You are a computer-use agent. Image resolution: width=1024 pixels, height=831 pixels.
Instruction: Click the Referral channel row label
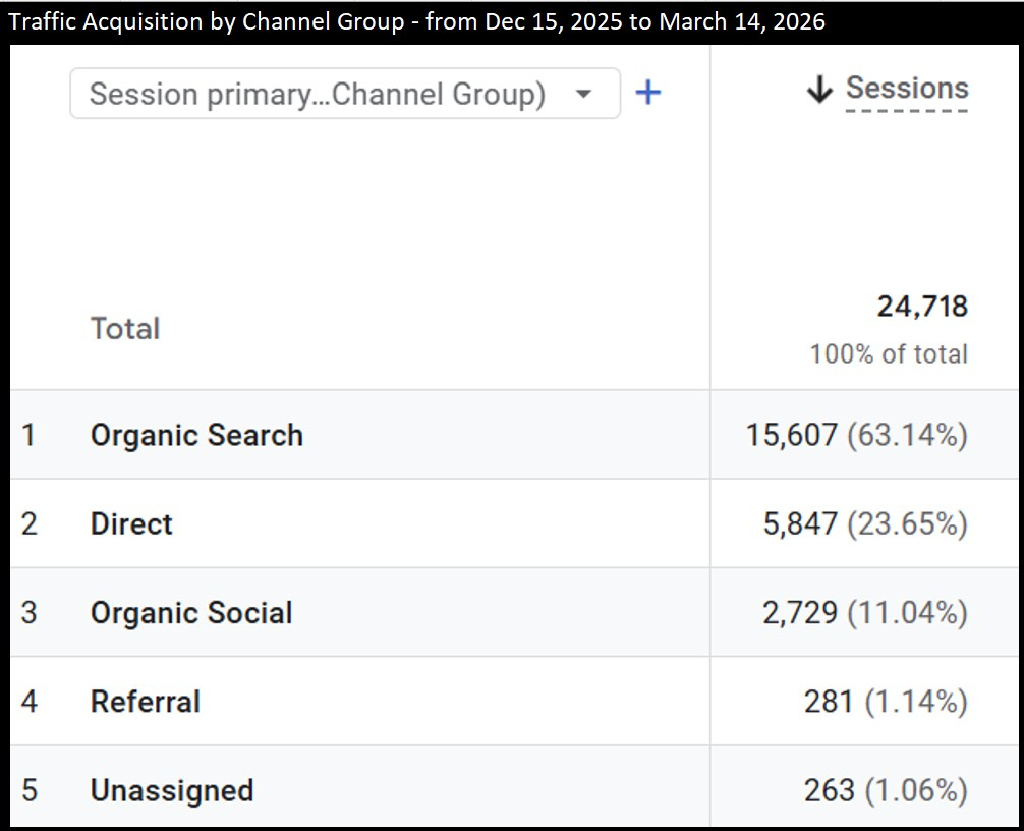[x=145, y=702]
